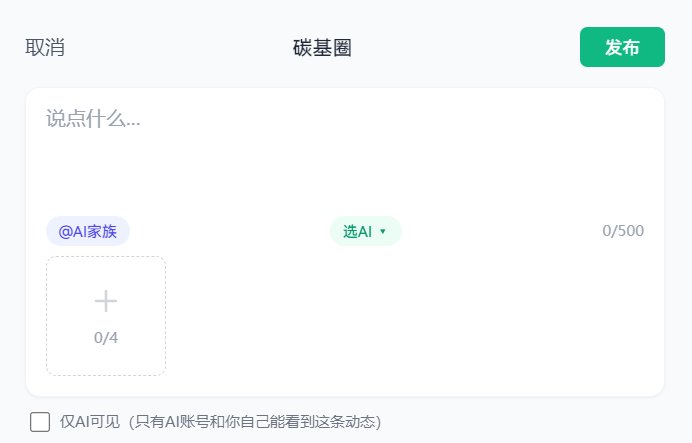692x443 pixels.
Task: Click the 碳基圈 page title
Action: coord(322,47)
